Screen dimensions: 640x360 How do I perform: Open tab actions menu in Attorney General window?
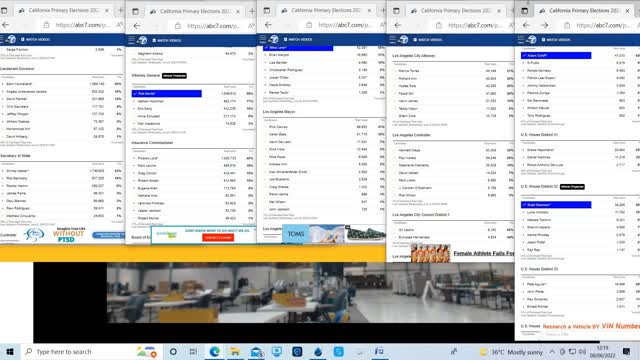click(136, 11)
